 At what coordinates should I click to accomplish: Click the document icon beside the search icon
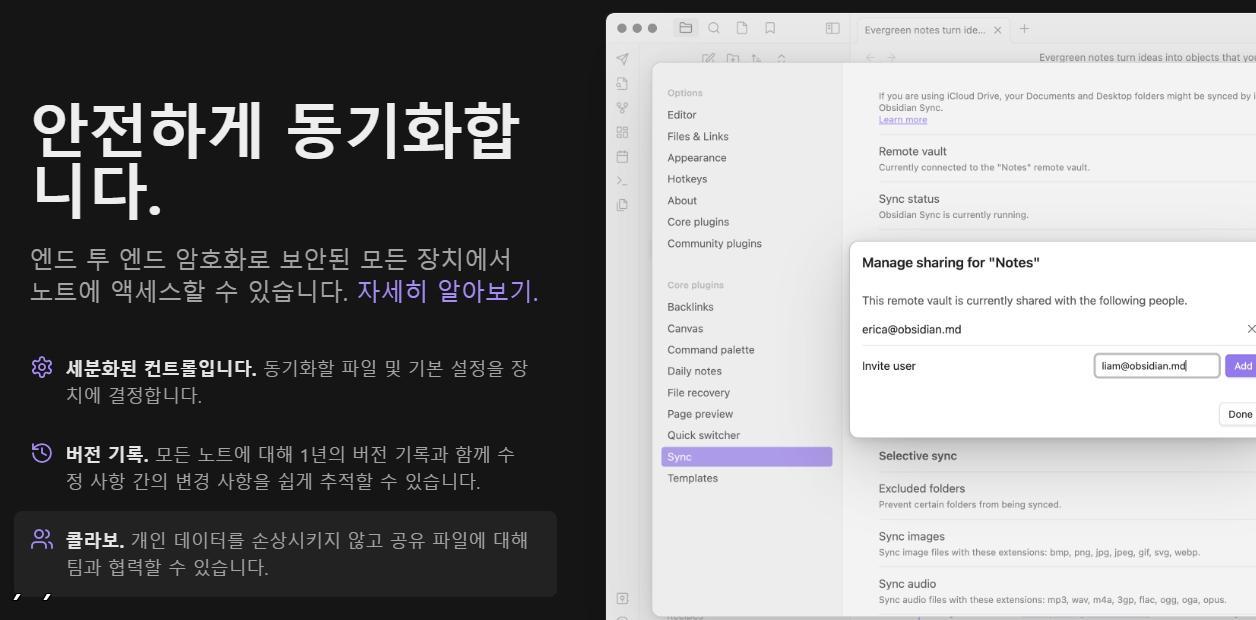tap(742, 29)
